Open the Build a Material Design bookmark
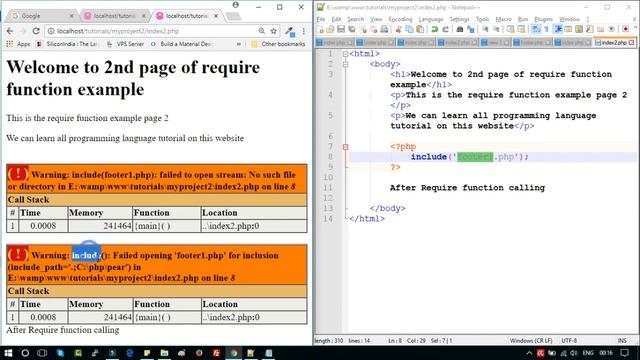The width and height of the screenshot is (640, 360). click(181, 44)
